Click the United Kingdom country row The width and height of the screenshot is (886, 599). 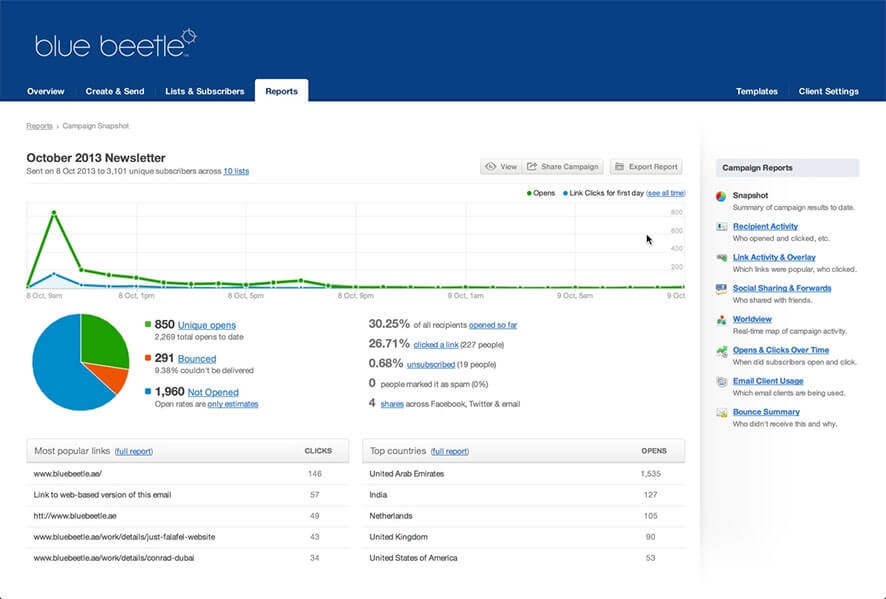click(x=524, y=537)
